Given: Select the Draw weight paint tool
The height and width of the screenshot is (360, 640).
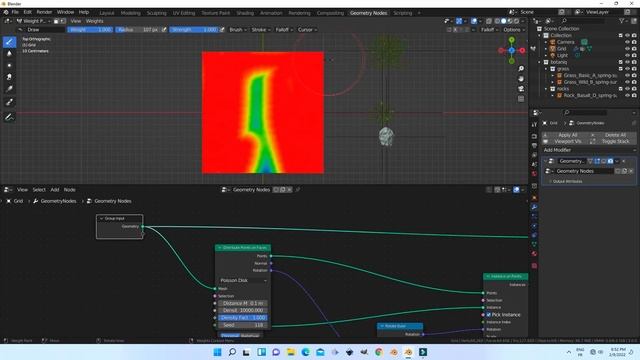Looking at the screenshot, I should point(9,42).
